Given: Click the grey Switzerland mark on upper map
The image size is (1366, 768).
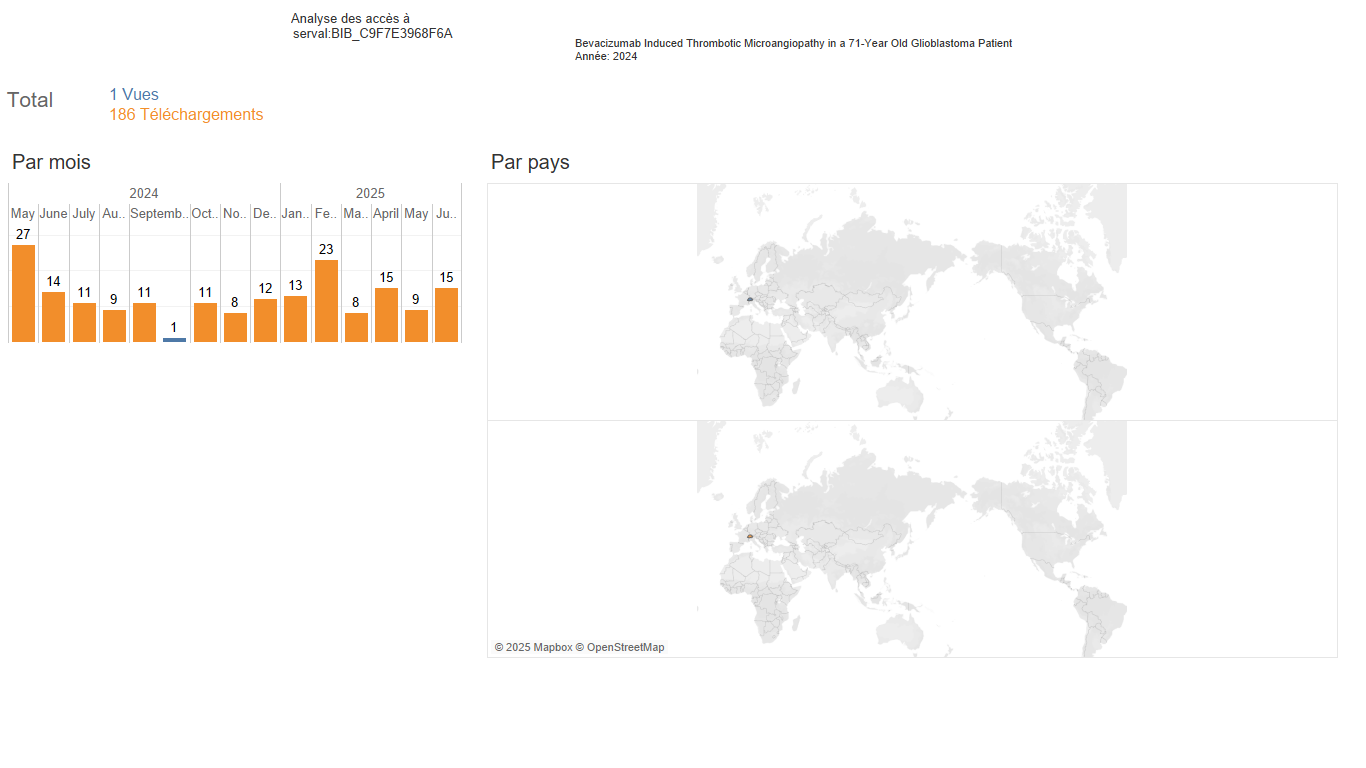Looking at the screenshot, I should (x=749, y=299).
